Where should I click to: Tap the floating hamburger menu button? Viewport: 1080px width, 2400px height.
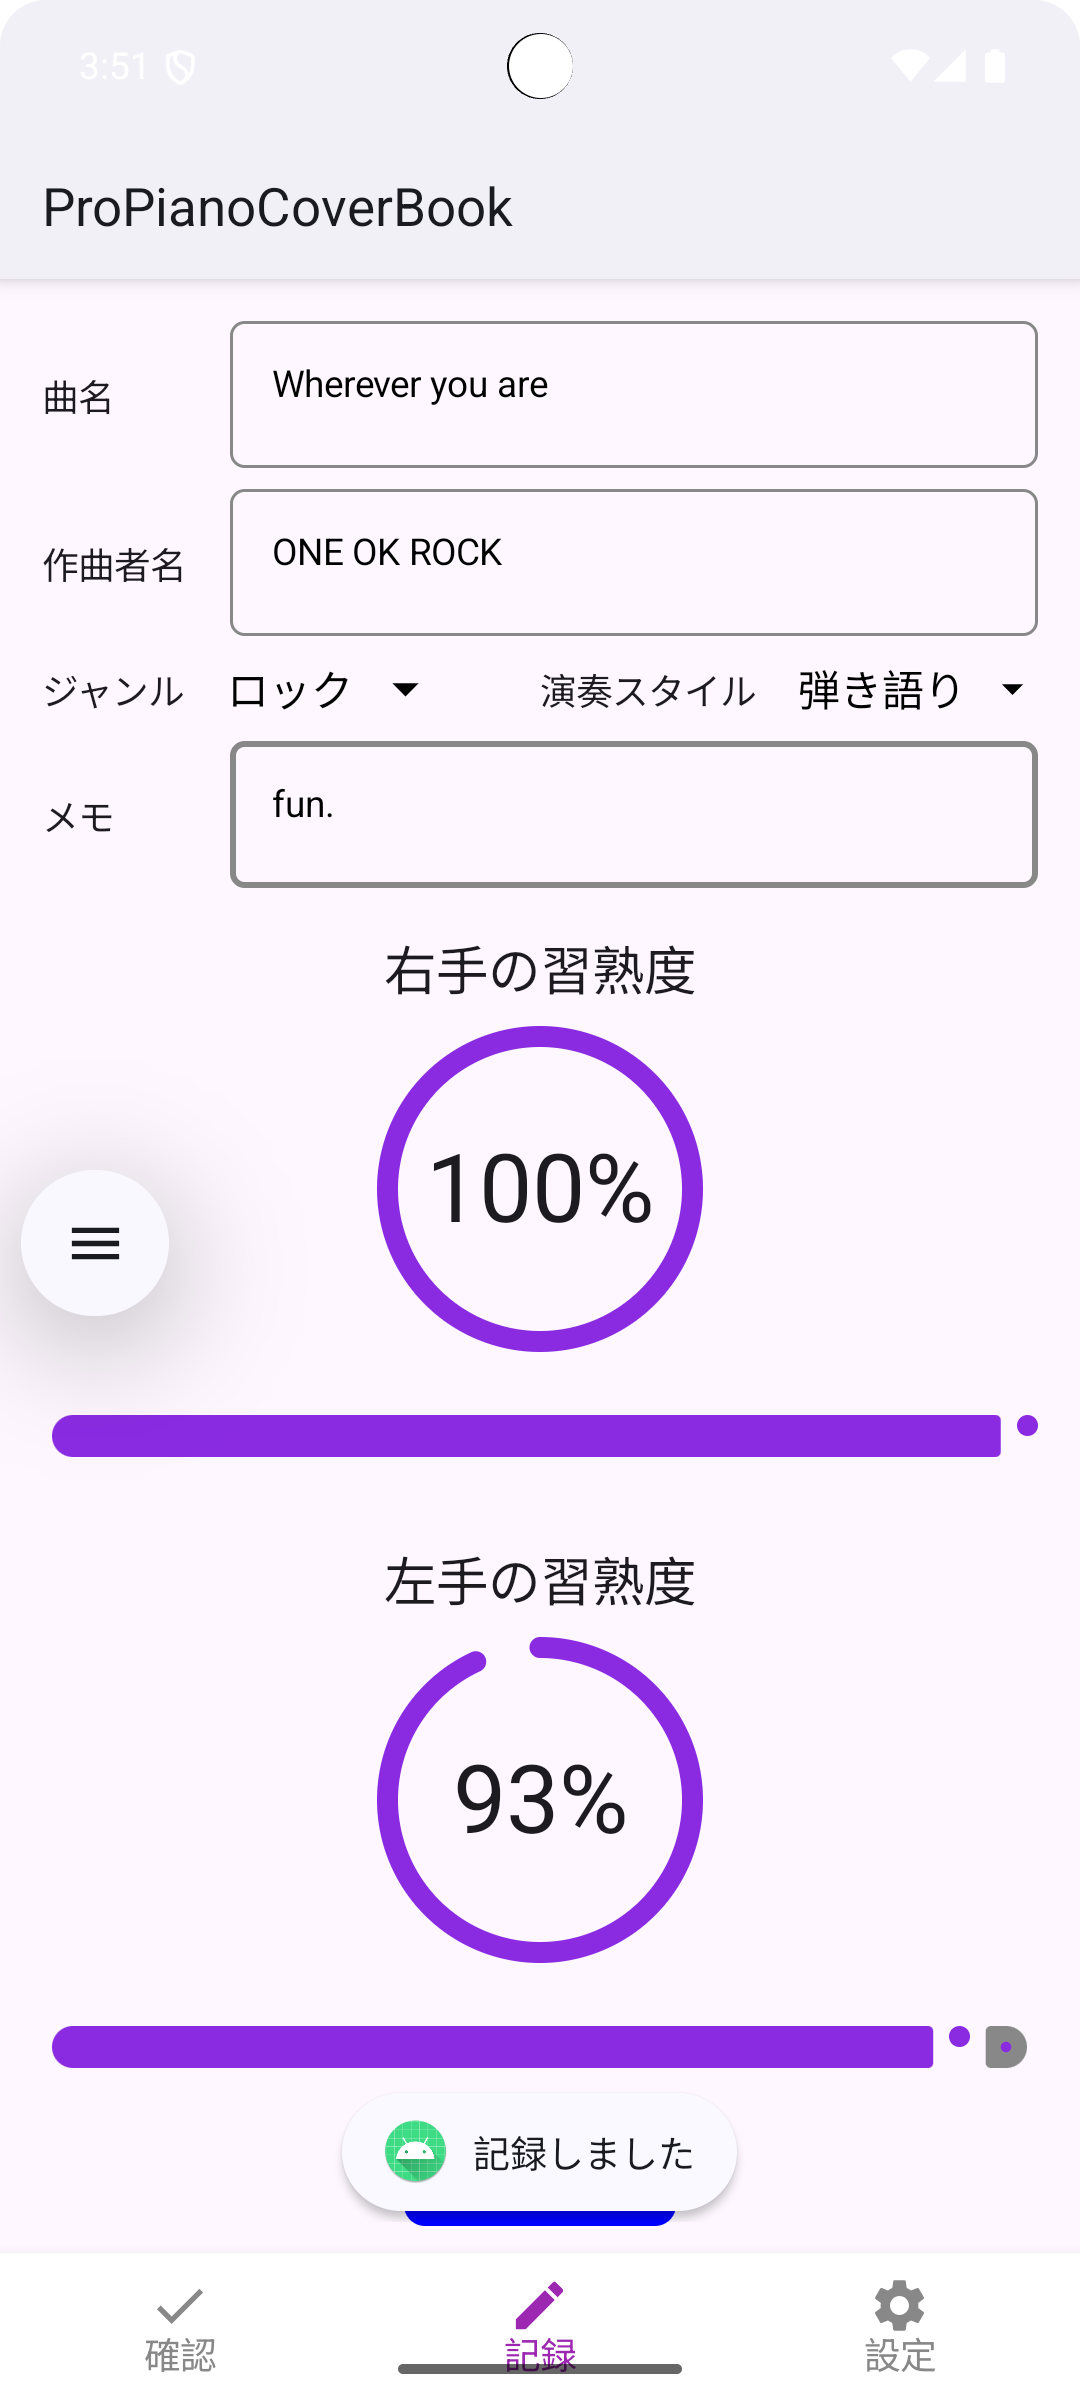click(95, 1243)
